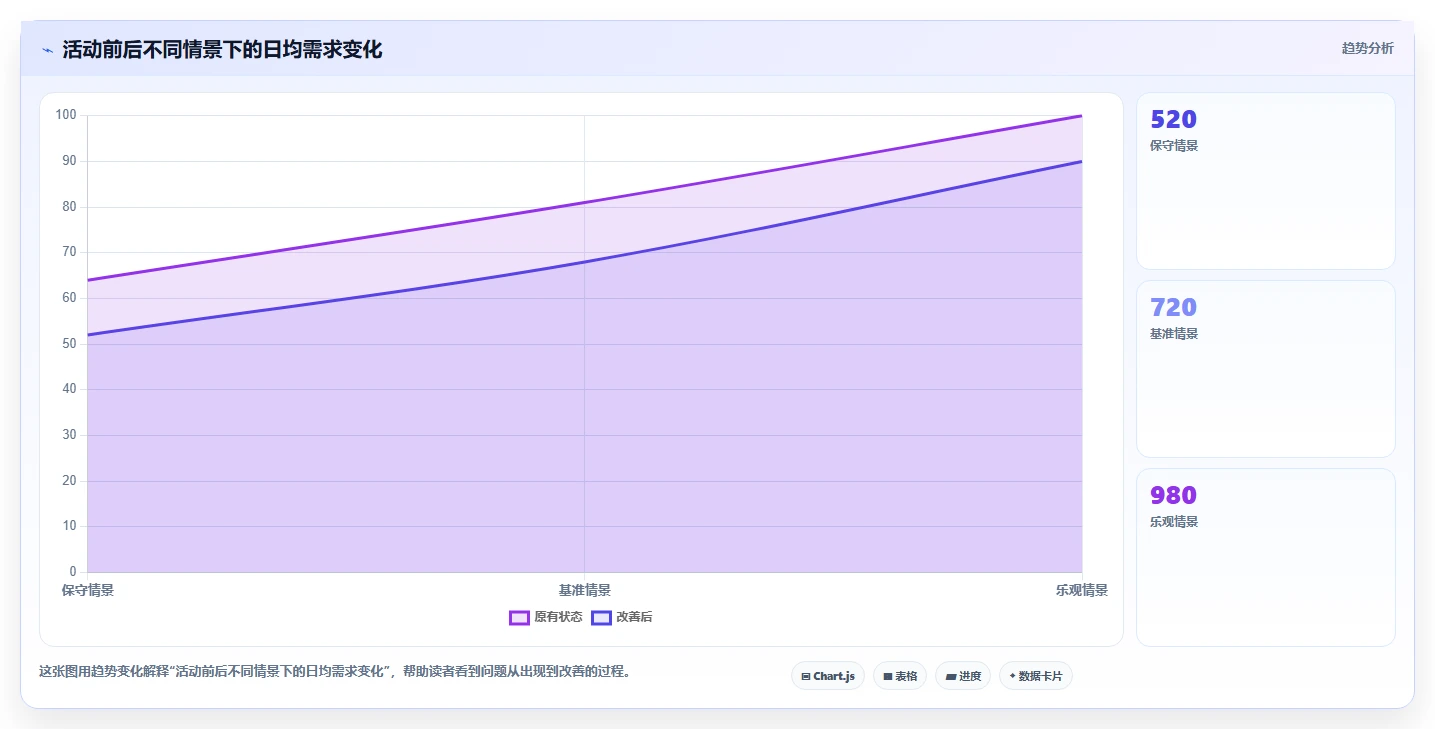1435x729 pixels.
Task: Click the x-axis label 乐观情景
Action: (x=1082, y=590)
